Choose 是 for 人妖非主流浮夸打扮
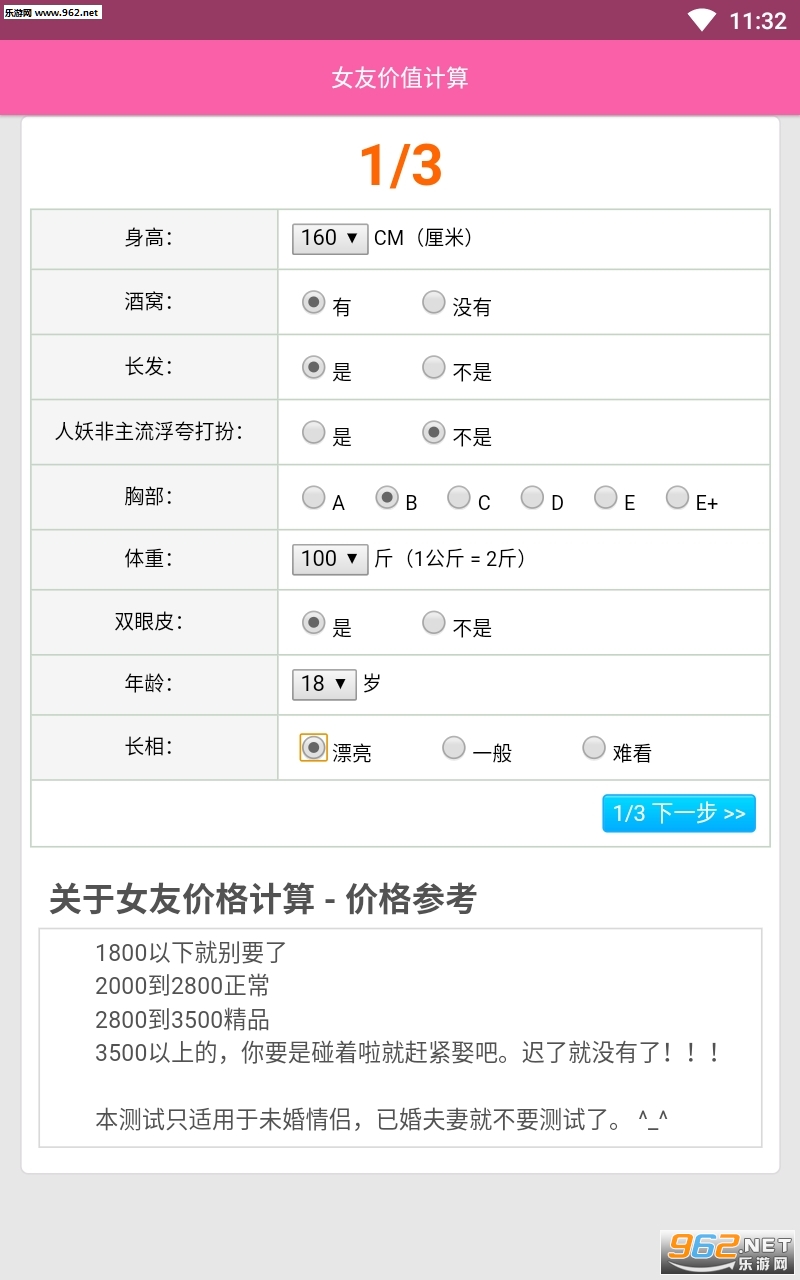The image size is (800, 1280). (314, 432)
